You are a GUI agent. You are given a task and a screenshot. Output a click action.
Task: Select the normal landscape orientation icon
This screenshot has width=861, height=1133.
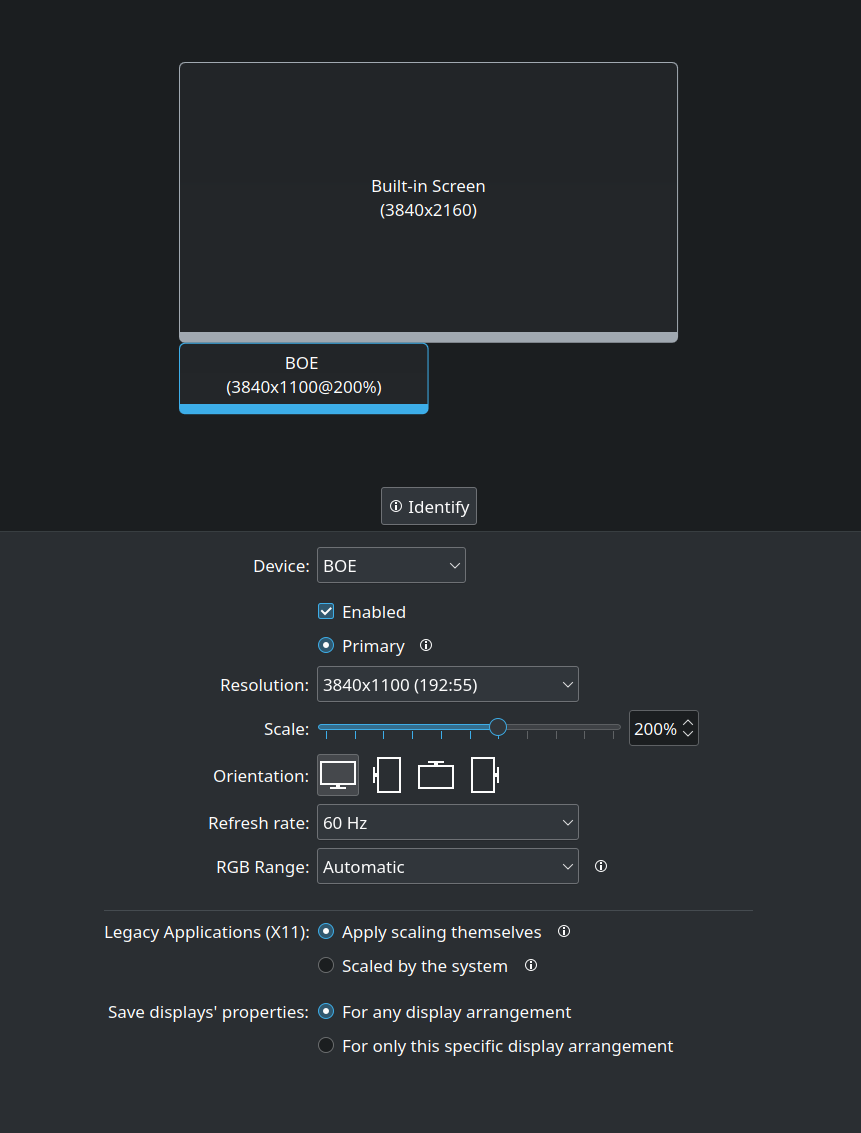click(338, 775)
